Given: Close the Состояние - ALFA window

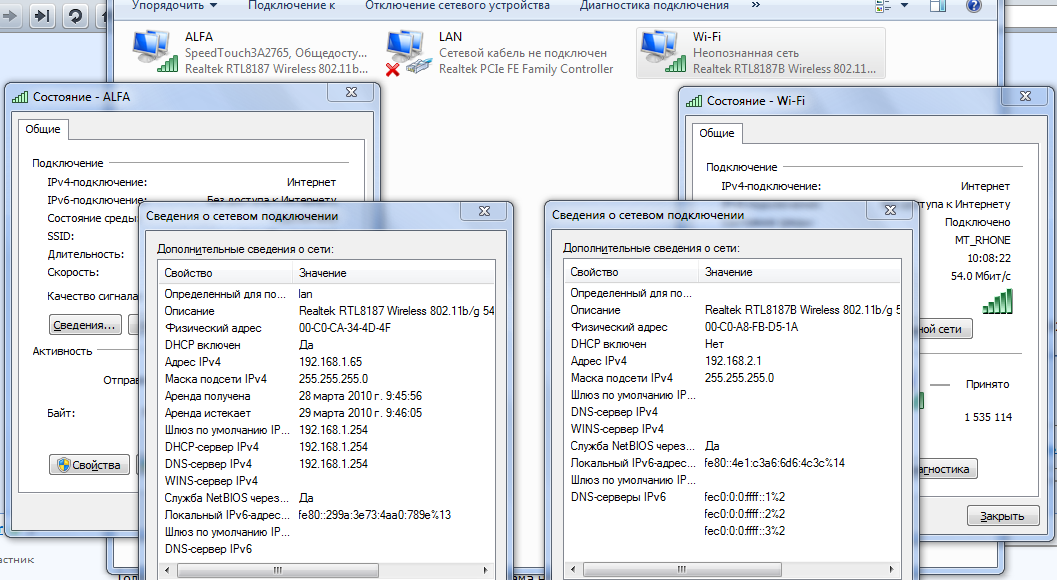Looking at the screenshot, I should [x=351, y=92].
